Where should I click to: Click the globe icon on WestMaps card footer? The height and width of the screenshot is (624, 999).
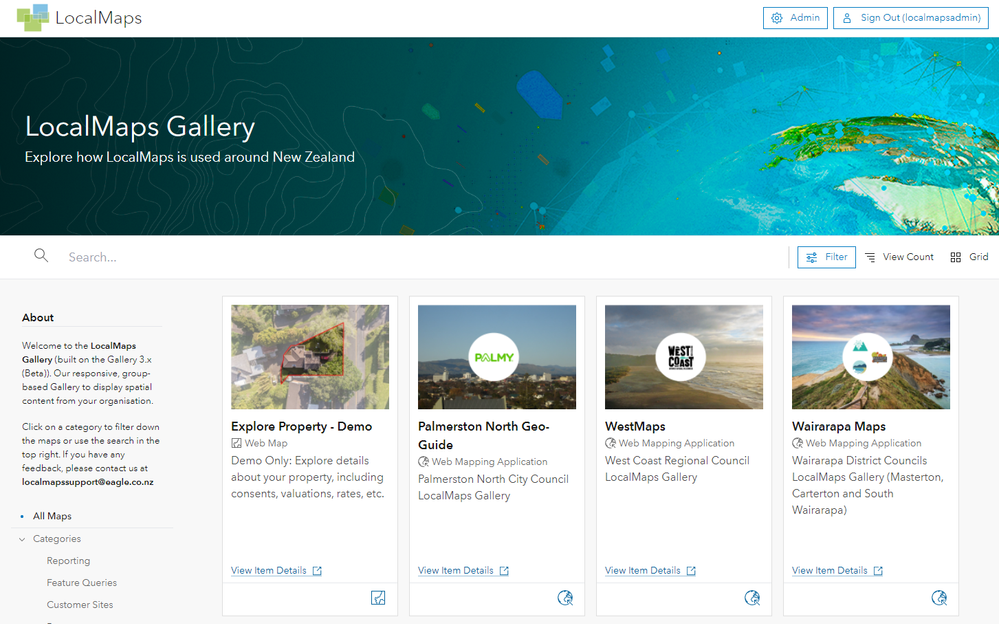pos(752,598)
